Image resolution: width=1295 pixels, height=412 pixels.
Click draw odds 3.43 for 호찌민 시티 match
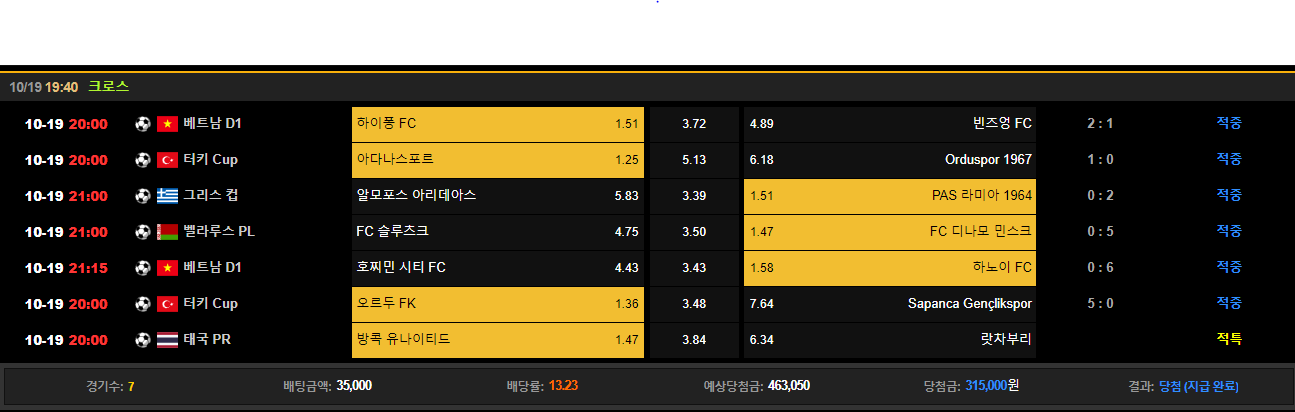coord(694,268)
